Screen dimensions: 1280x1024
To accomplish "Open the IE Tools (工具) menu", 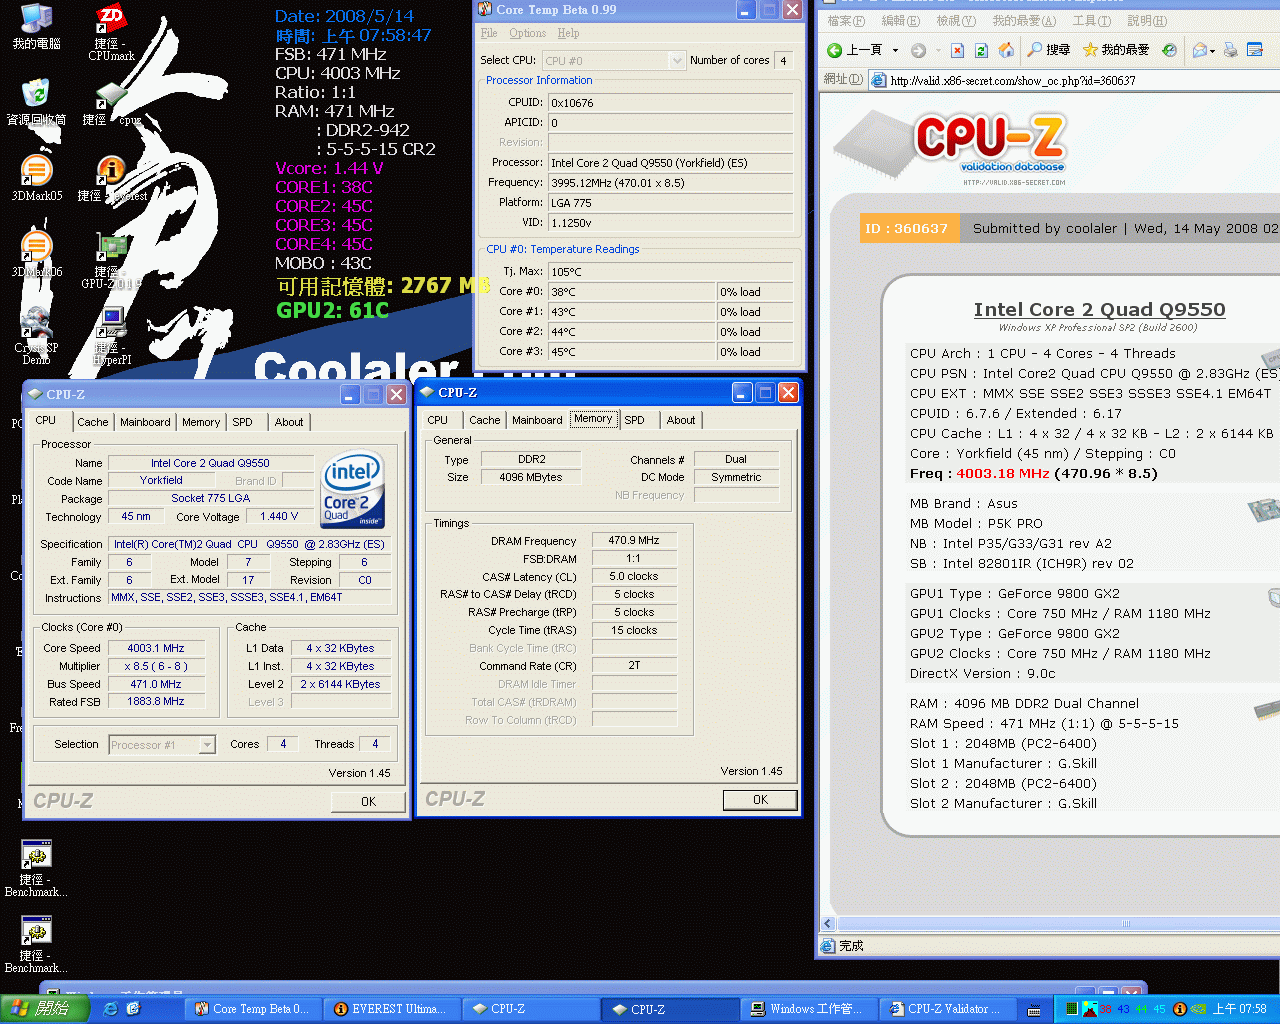I will pos(1091,21).
